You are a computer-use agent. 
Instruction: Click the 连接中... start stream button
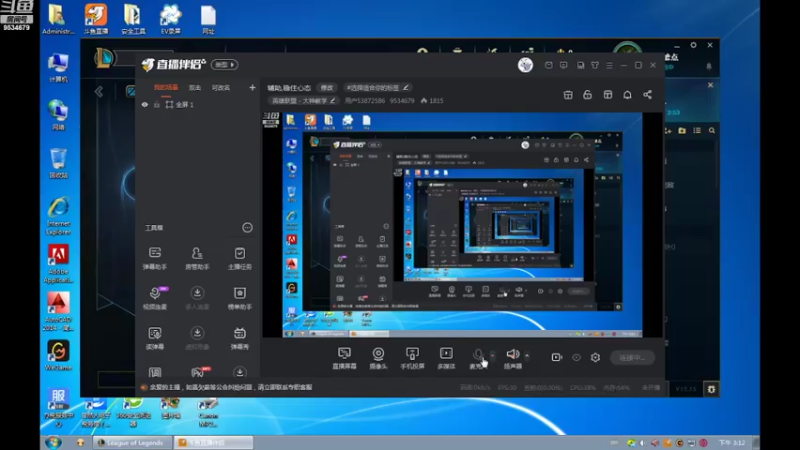pyautogui.click(x=632, y=358)
